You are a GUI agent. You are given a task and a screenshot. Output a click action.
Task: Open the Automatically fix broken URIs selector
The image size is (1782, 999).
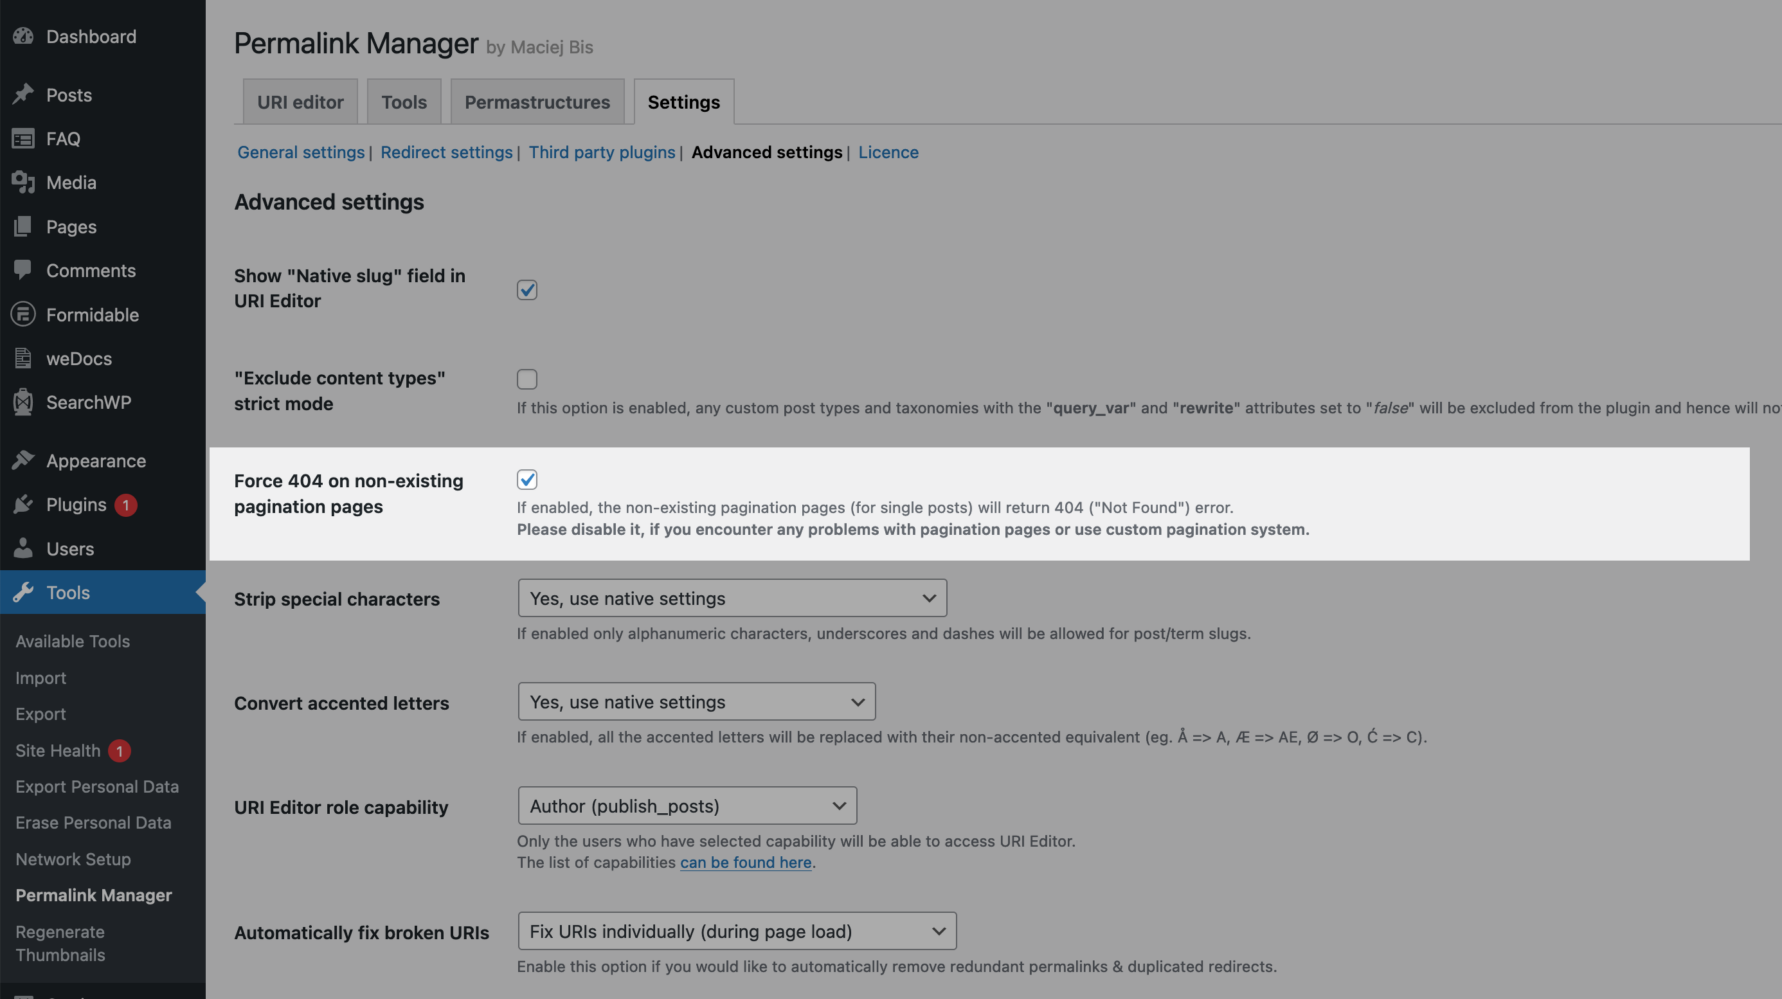point(736,930)
